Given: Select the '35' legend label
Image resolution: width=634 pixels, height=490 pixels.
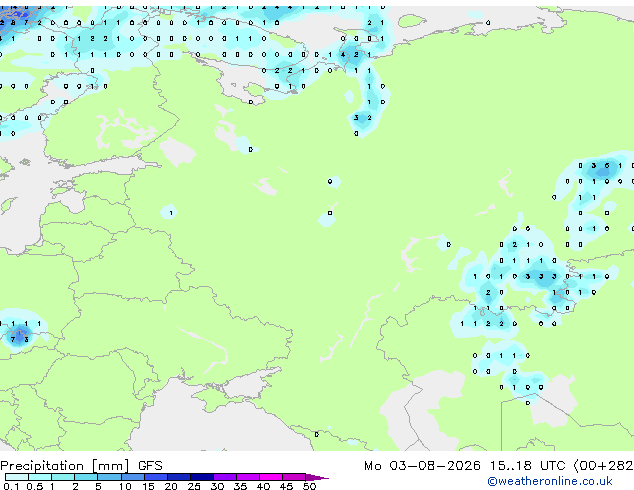Looking at the screenshot, I should coord(240,486).
